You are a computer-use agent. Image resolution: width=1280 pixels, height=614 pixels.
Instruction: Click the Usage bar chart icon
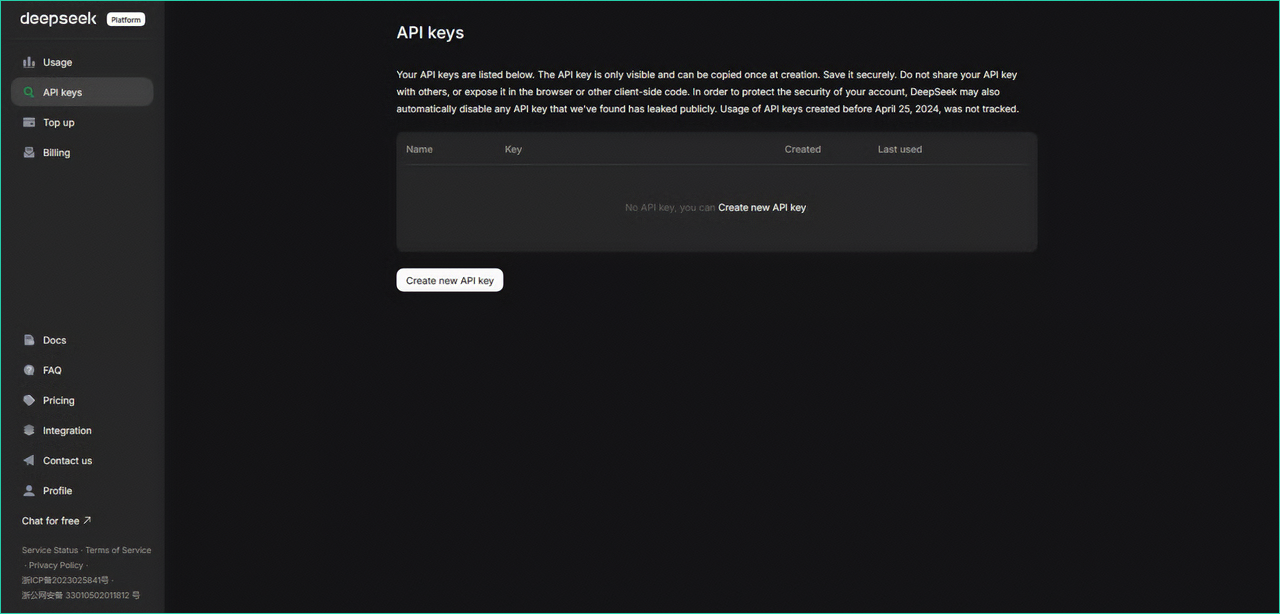click(29, 62)
